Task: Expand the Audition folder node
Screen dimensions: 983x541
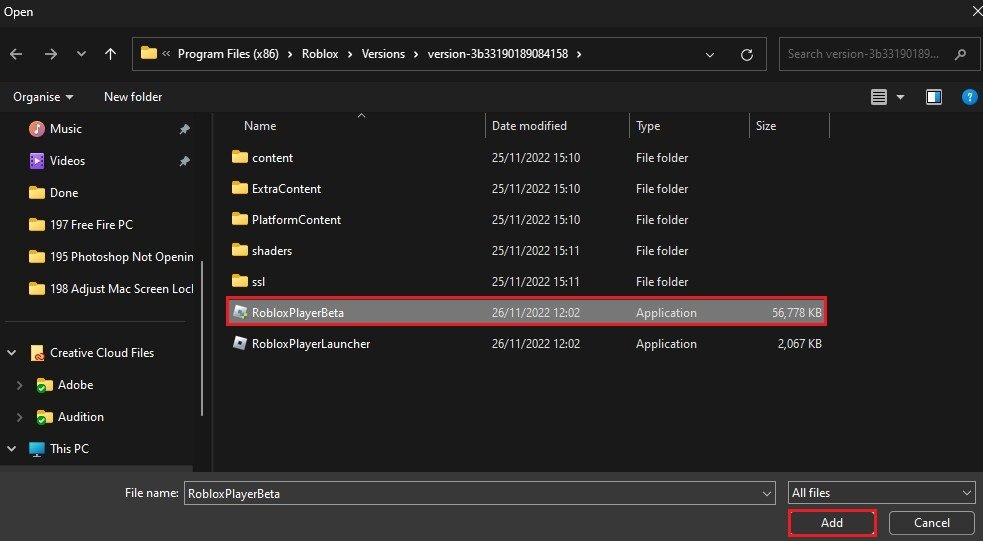Action: tap(19, 417)
